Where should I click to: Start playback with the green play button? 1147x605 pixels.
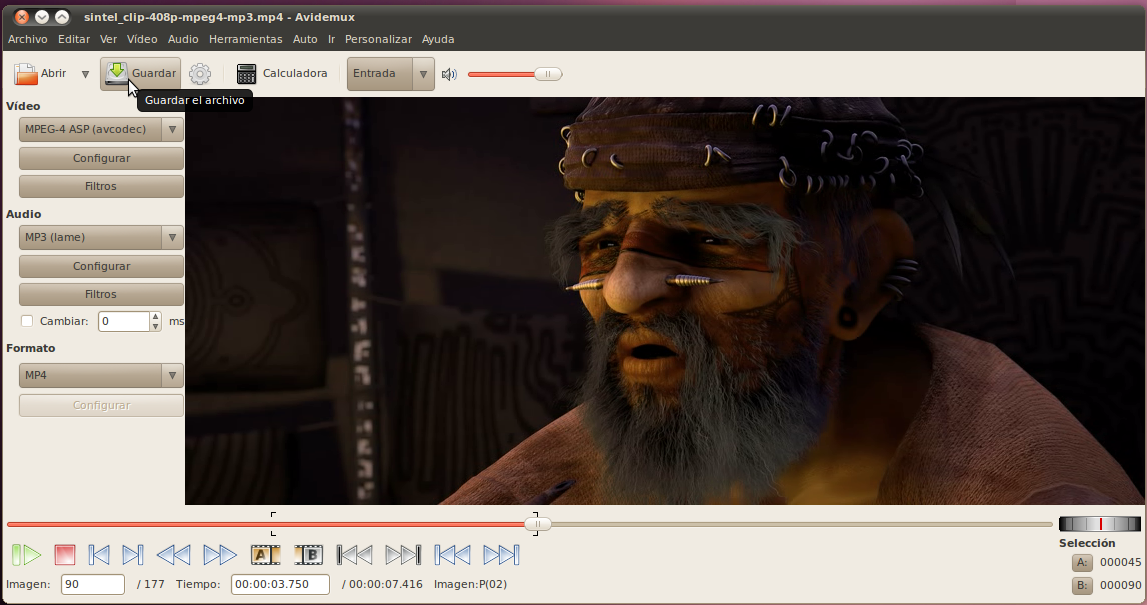pyautogui.click(x=26, y=555)
